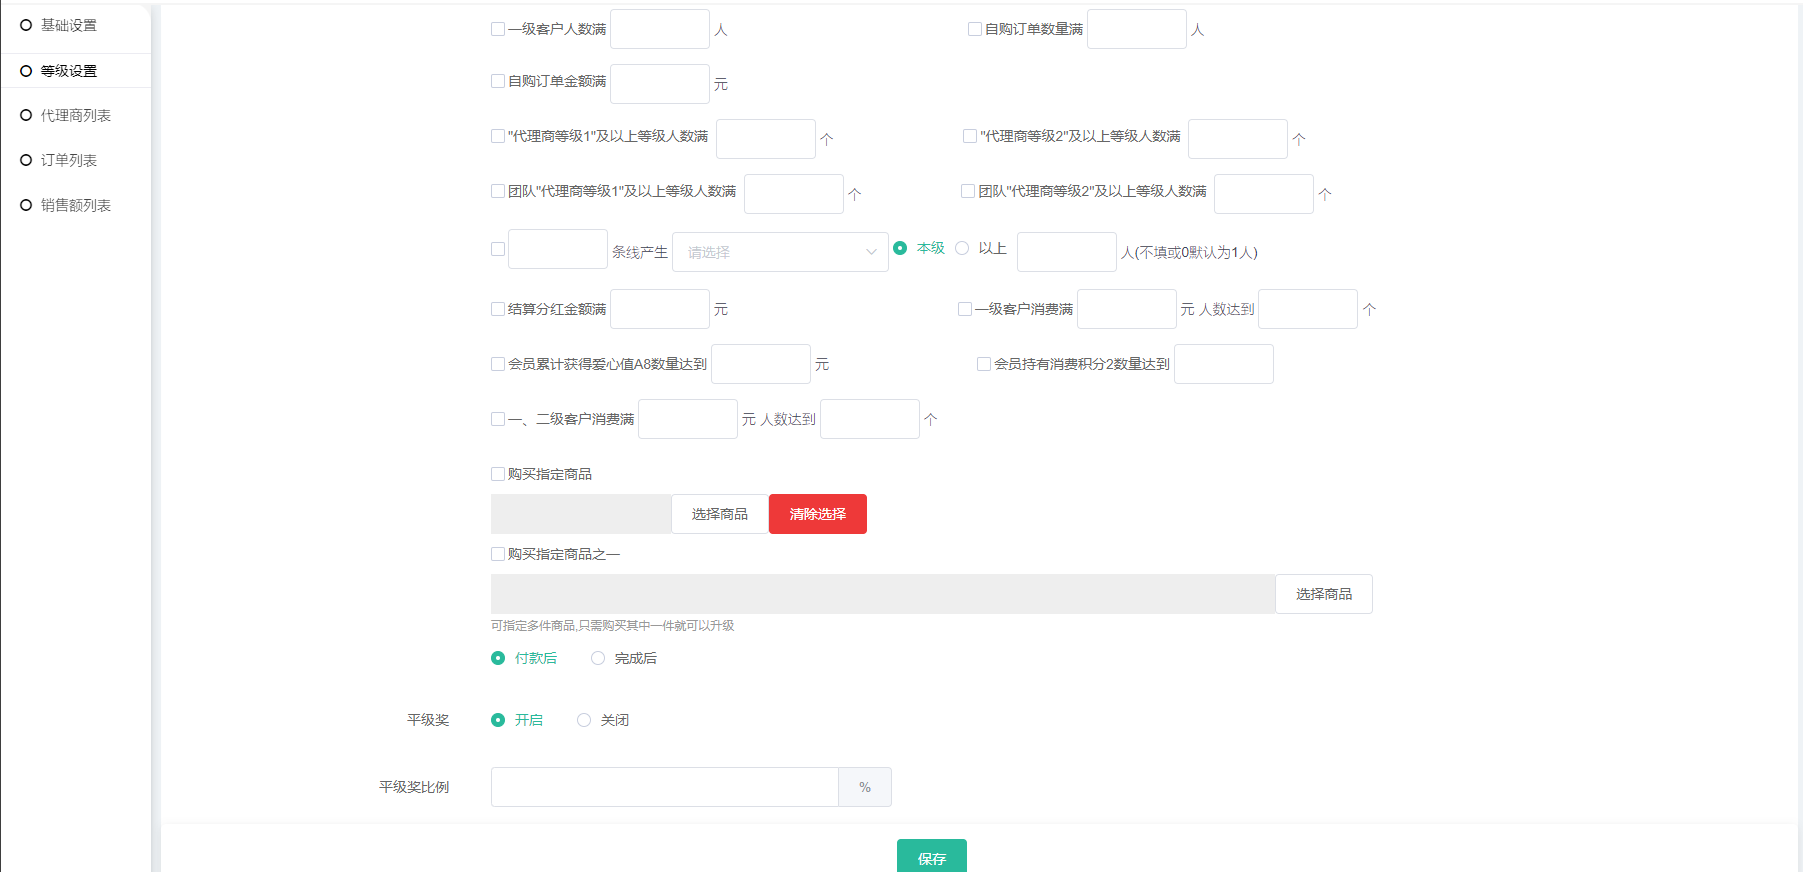
Task: Click circle icon beside 等级设置
Action: pyautogui.click(x=26, y=71)
